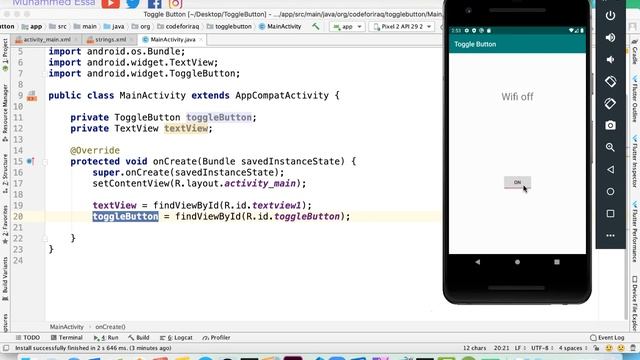This screenshot has width=640, height=360.
Task: Click the gutter icon on line 9
Action: point(32,96)
